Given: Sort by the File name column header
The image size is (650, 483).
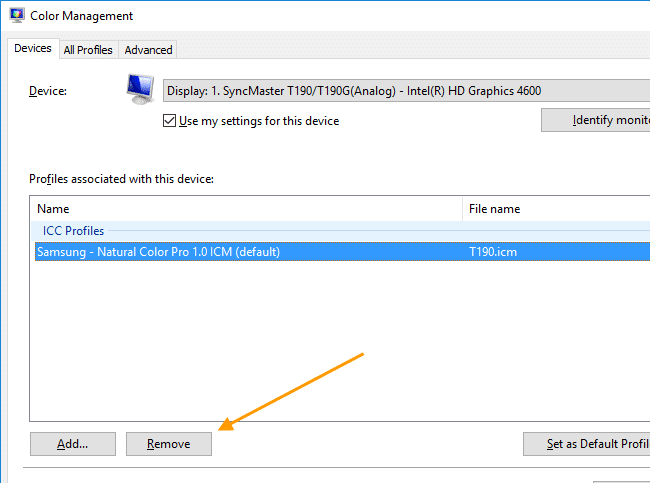Looking at the screenshot, I should point(556,209).
